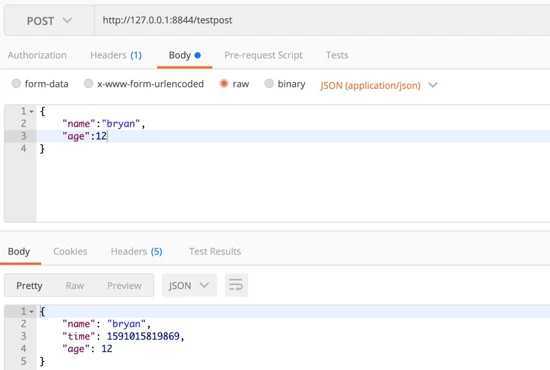Click the response time value 1591015819869
Viewport: 550px width, 370px height.
coord(143,336)
